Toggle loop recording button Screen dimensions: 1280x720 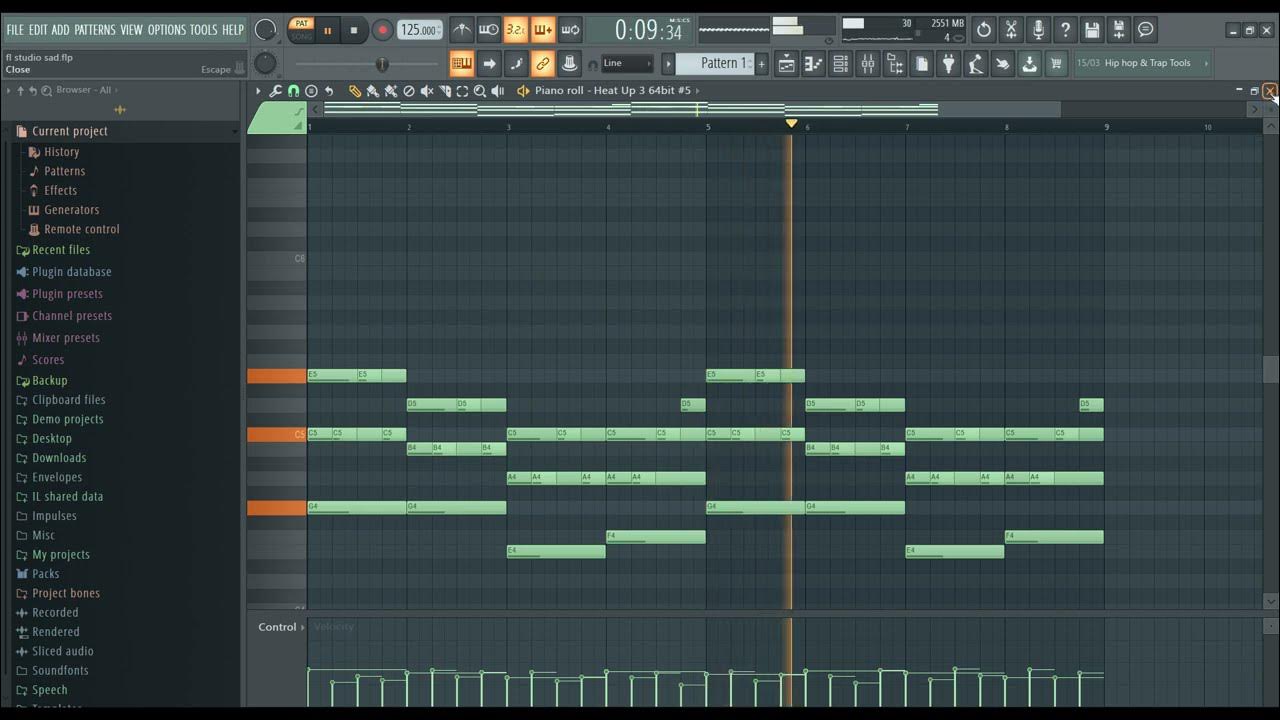coord(570,30)
